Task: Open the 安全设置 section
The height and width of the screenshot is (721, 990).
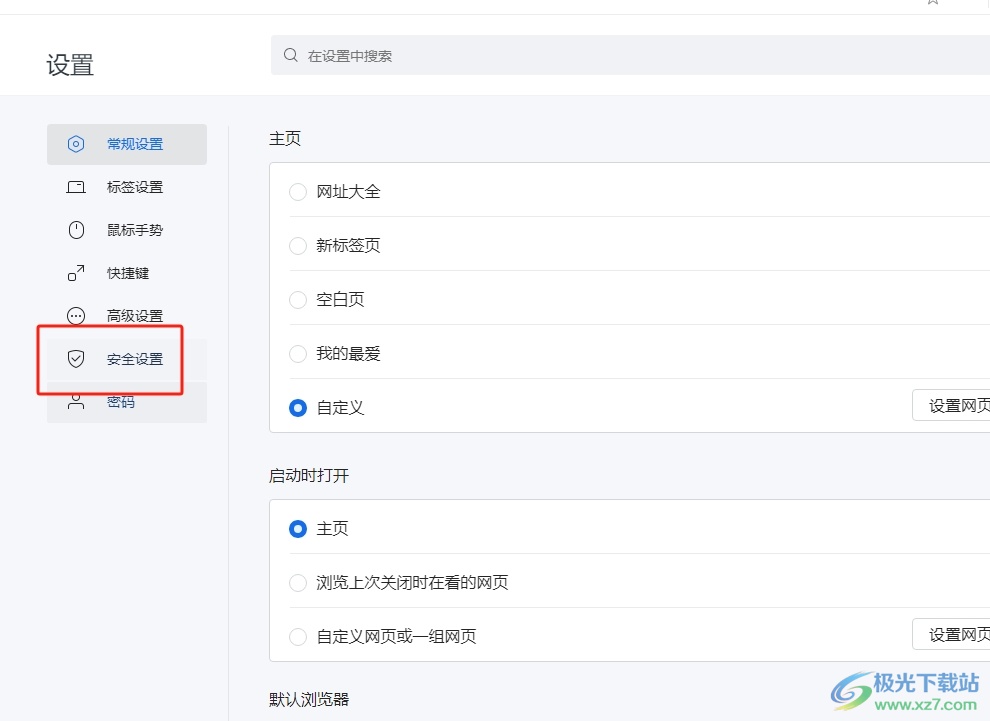Action: coord(127,359)
